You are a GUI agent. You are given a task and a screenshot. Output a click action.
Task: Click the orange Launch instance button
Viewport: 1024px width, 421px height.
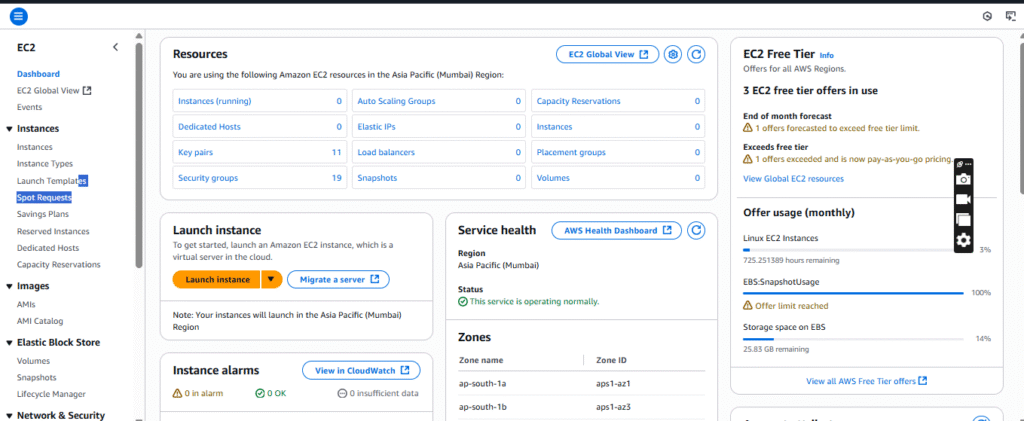click(217, 279)
